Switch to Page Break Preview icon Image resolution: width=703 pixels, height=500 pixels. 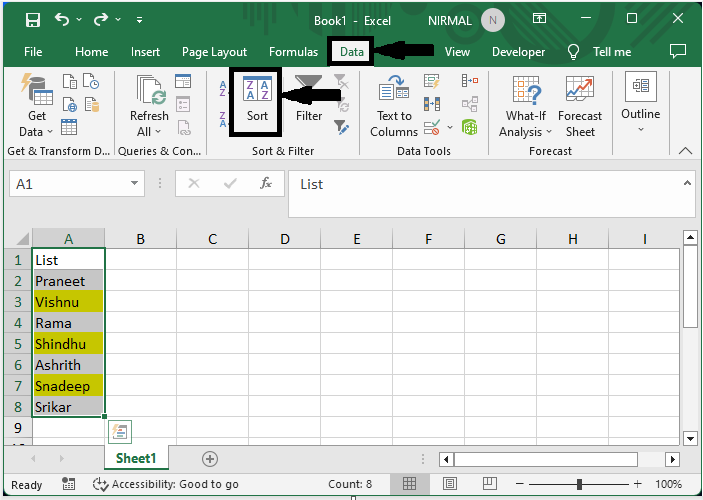(490, 483)
